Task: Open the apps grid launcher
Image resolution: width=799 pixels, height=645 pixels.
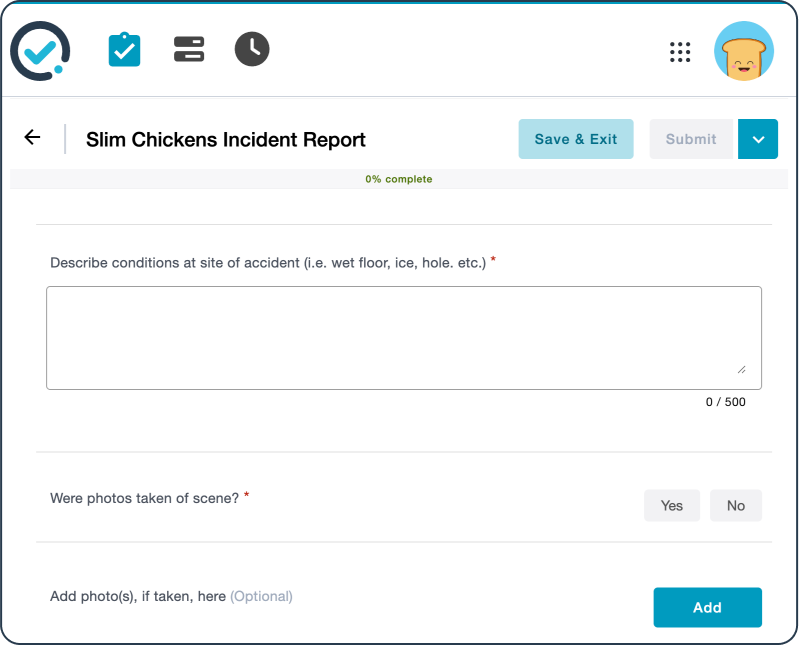Action: click(680, 52)
